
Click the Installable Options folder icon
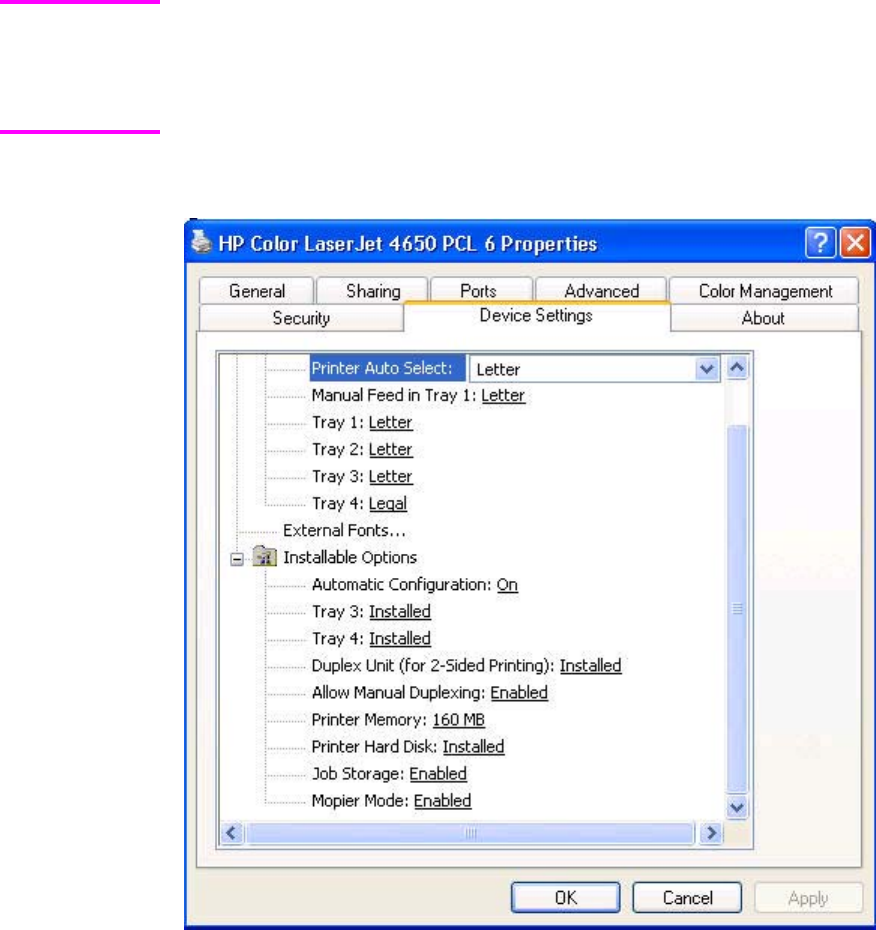pos(265,557)
